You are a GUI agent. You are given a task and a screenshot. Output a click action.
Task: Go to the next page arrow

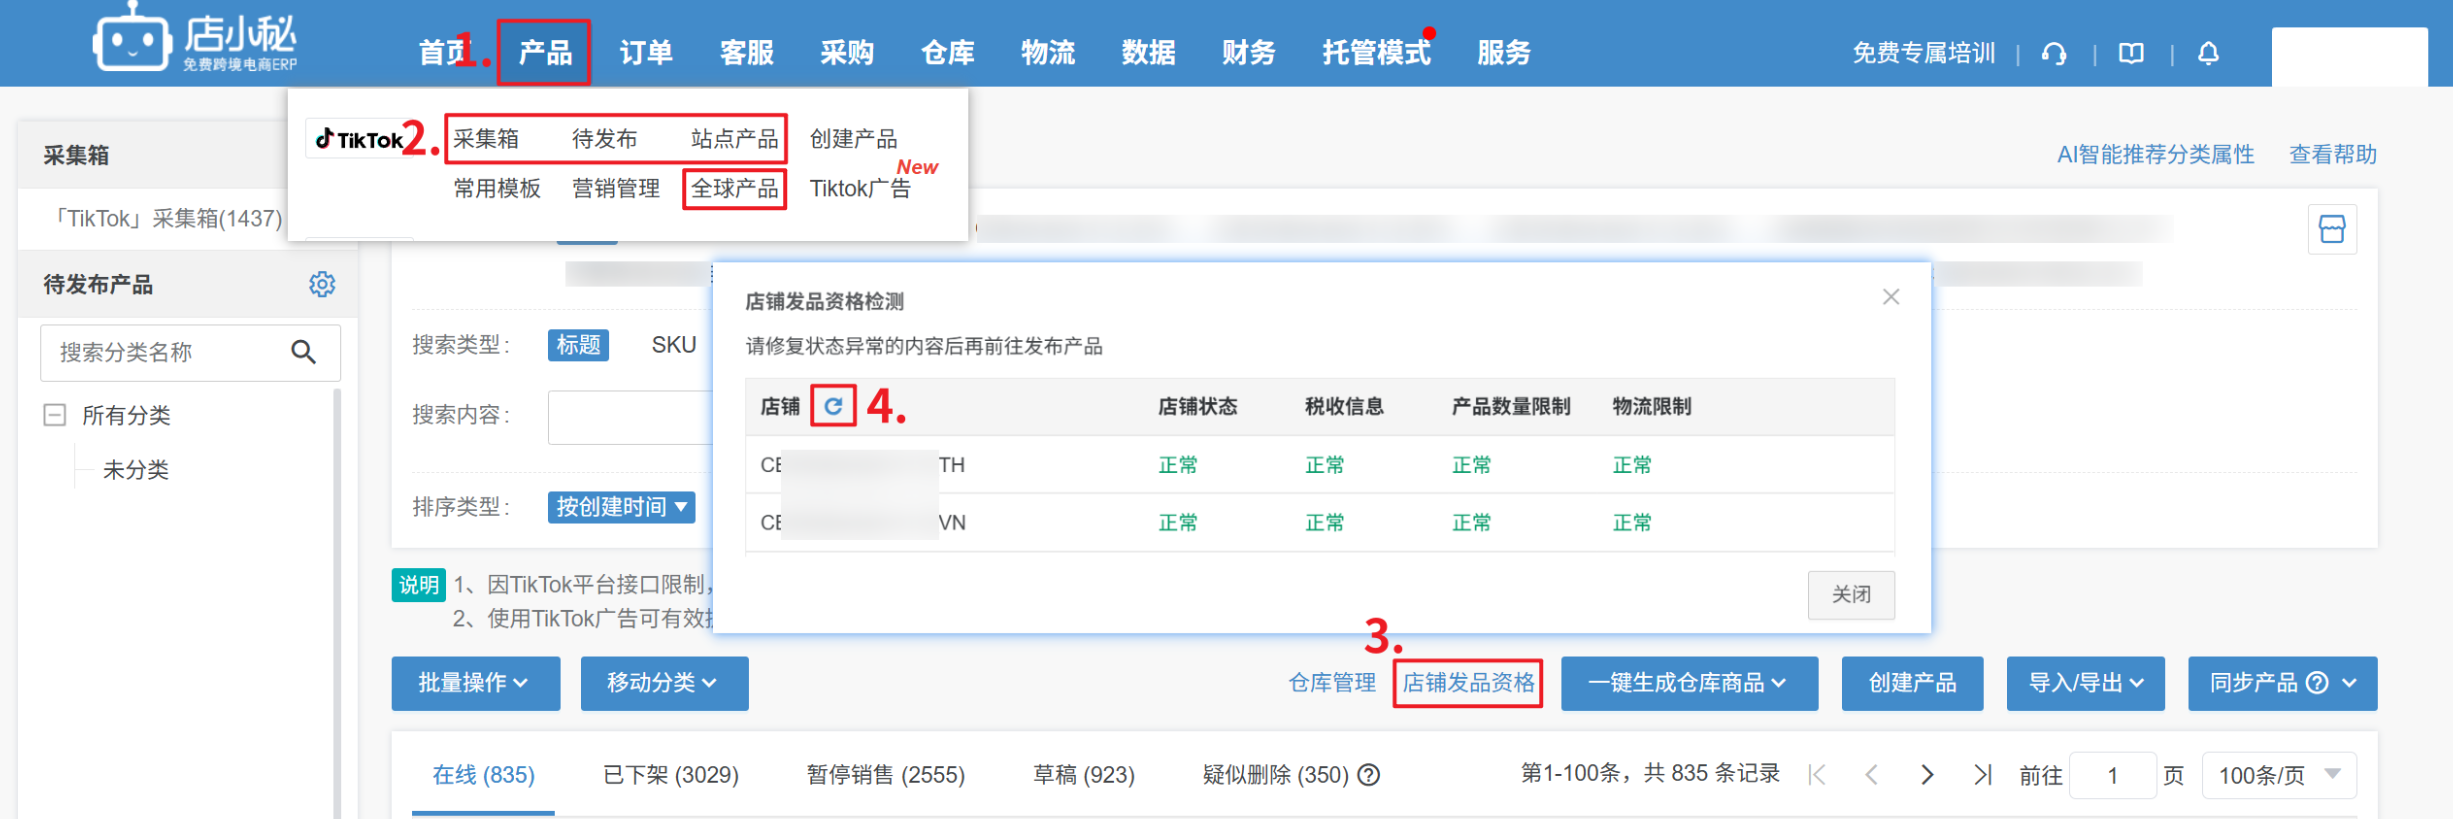(x=1927, y=775)
